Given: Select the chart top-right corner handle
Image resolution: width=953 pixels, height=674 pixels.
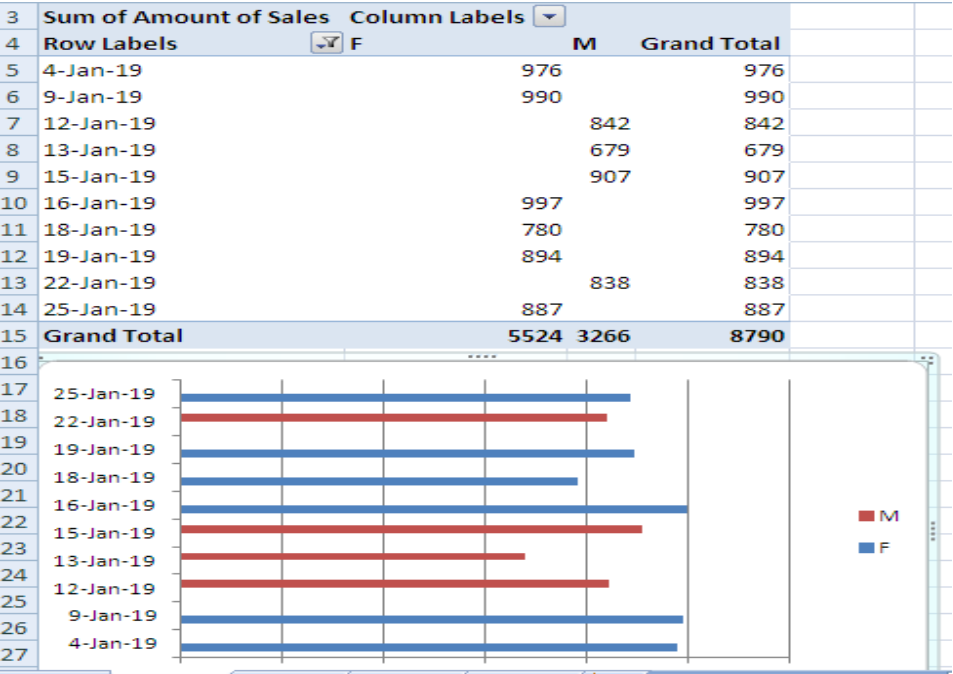Looking at the screenshot, I should point(927,360).
